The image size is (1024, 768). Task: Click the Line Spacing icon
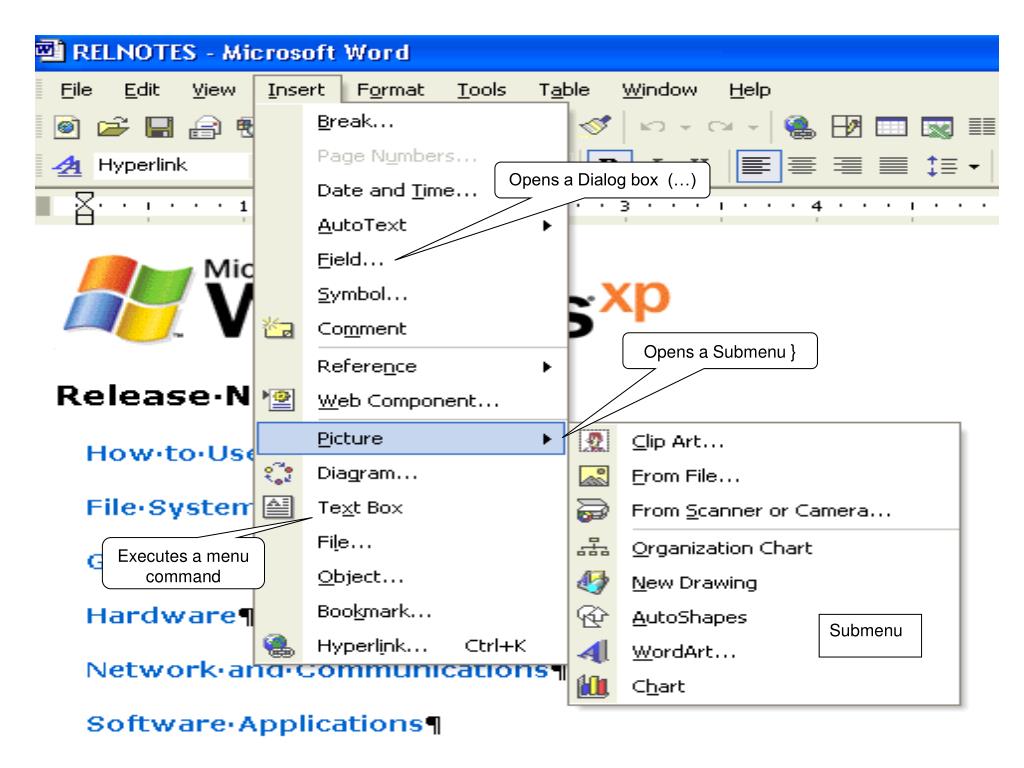[x=940, y=166]
